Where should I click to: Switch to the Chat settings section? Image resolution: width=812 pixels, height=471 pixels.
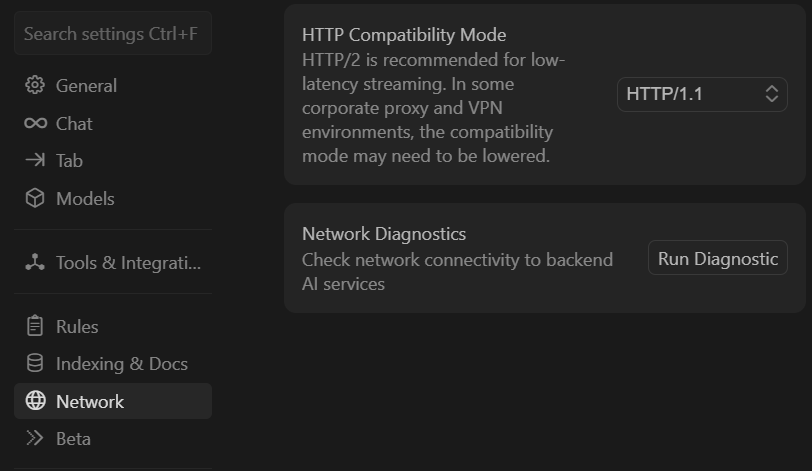pyautogui.click(x=74, y=124)
